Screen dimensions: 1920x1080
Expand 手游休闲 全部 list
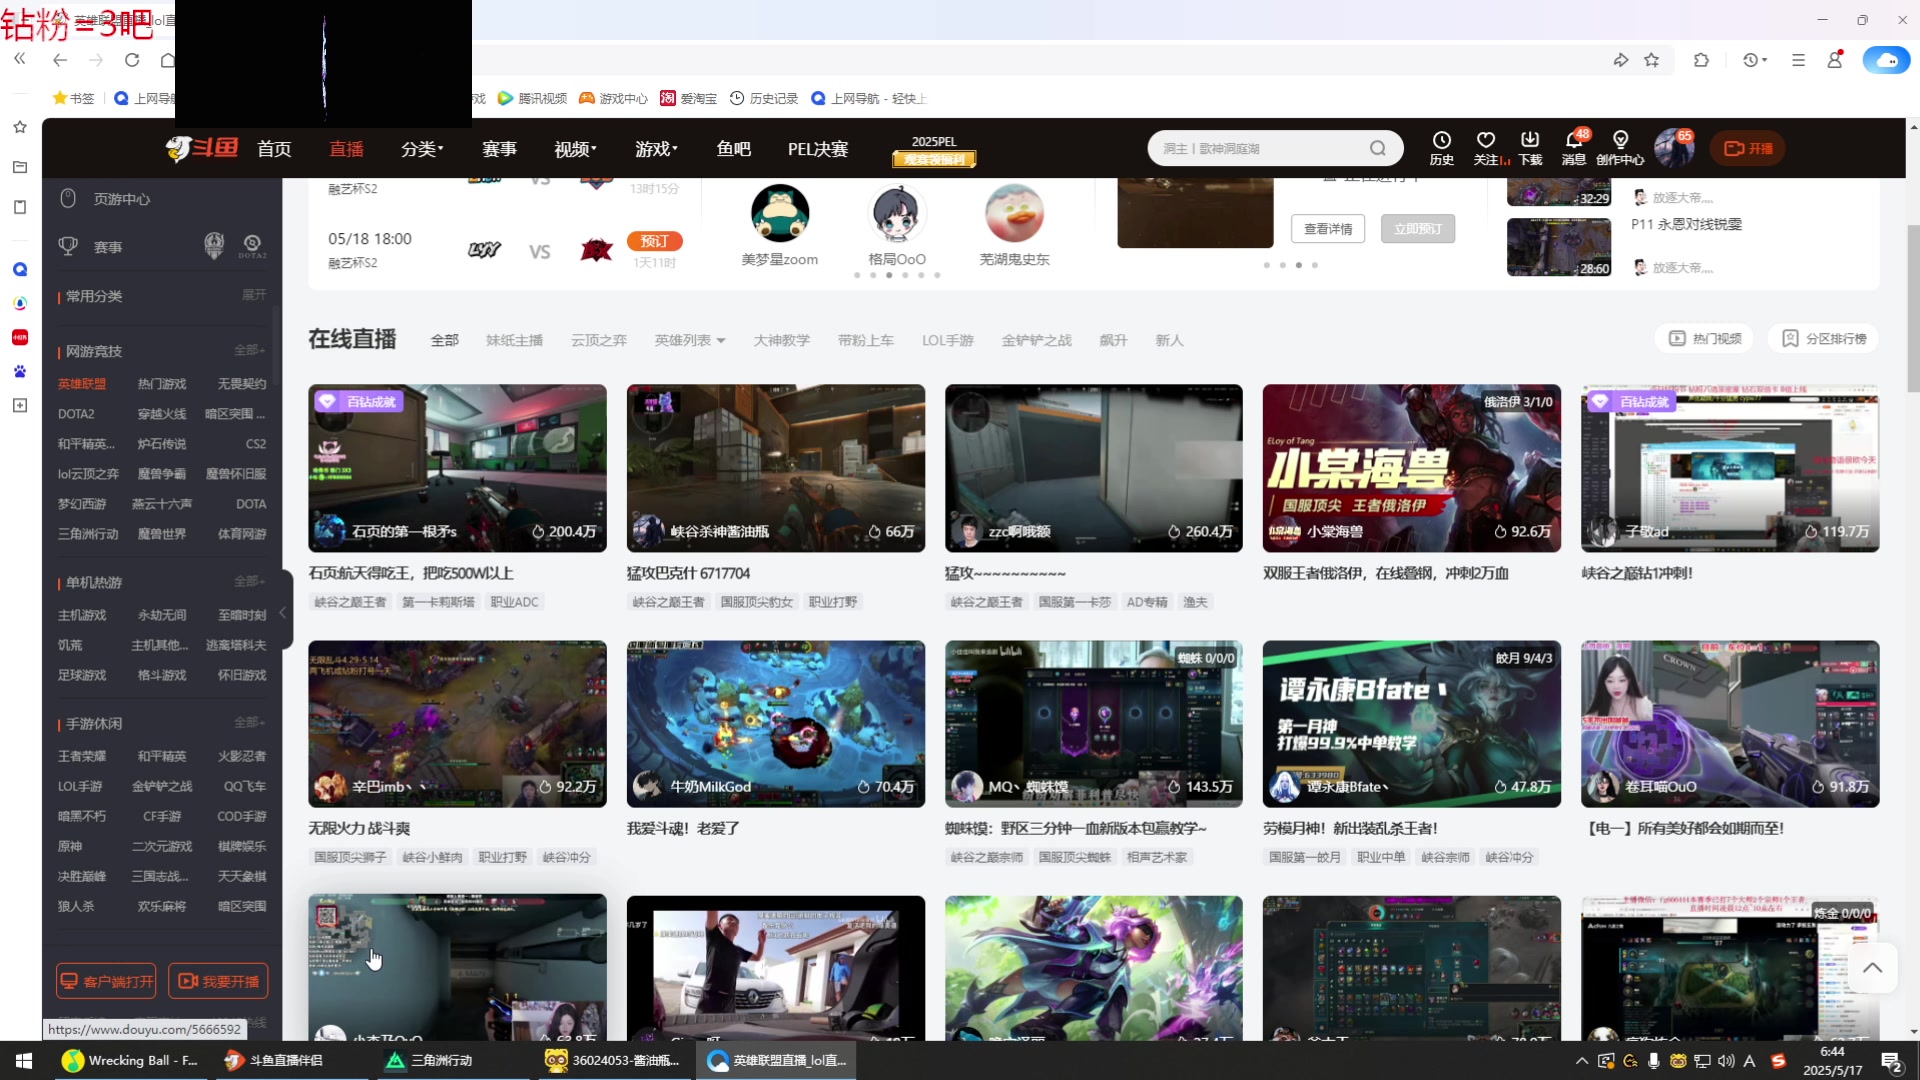coord(249,723)
